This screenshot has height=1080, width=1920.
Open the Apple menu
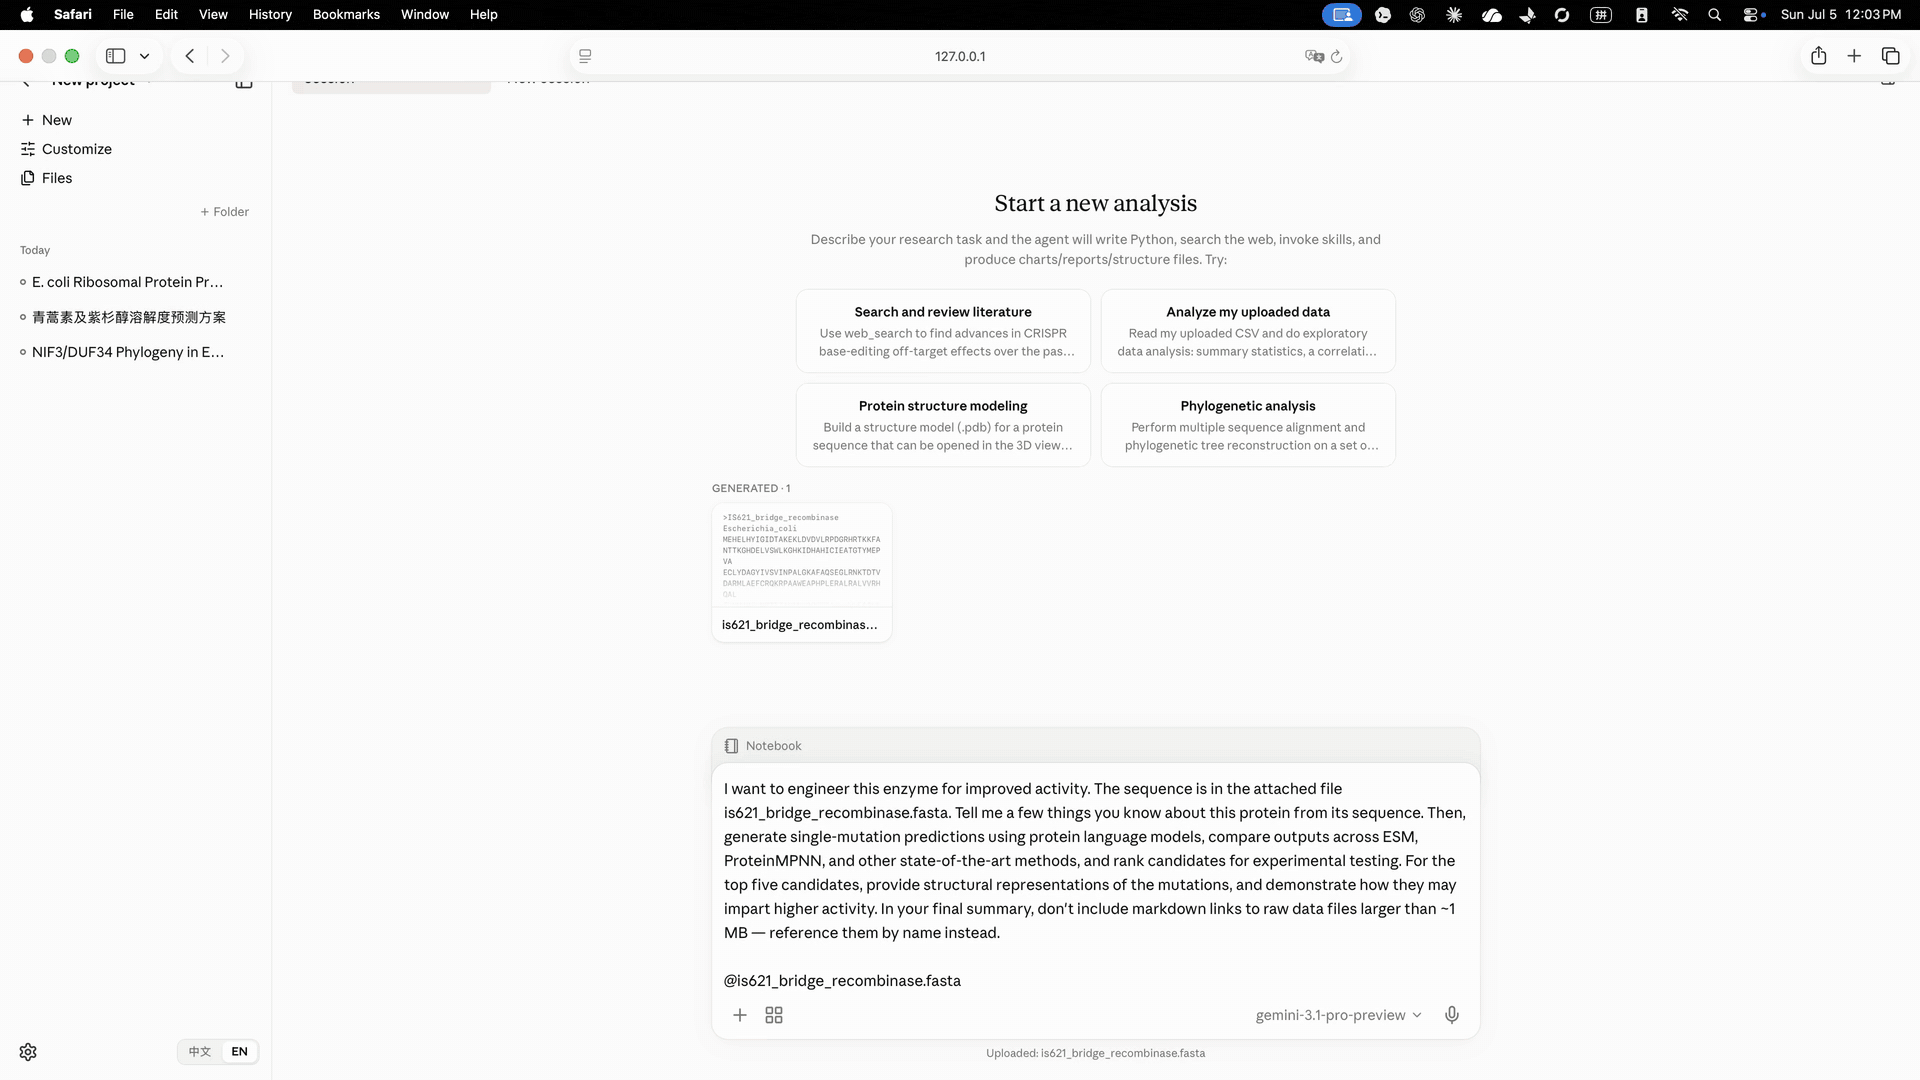click(x=27, y=15)
